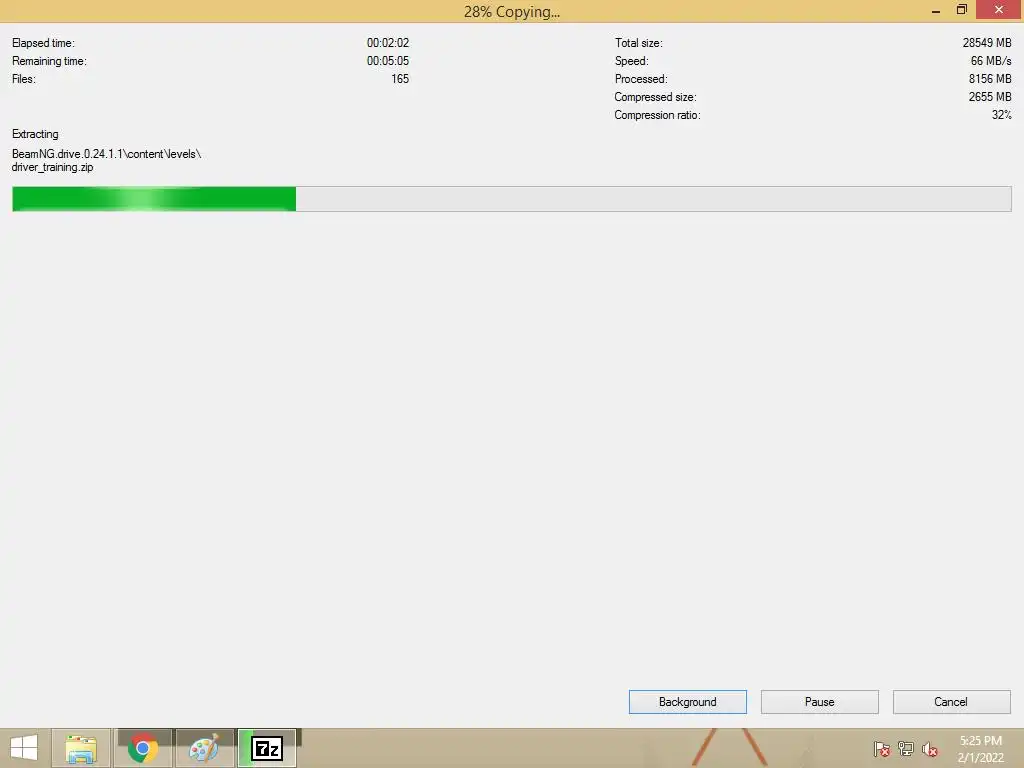
Task: Select the total size 28549 MB
Action: [987, 43]
